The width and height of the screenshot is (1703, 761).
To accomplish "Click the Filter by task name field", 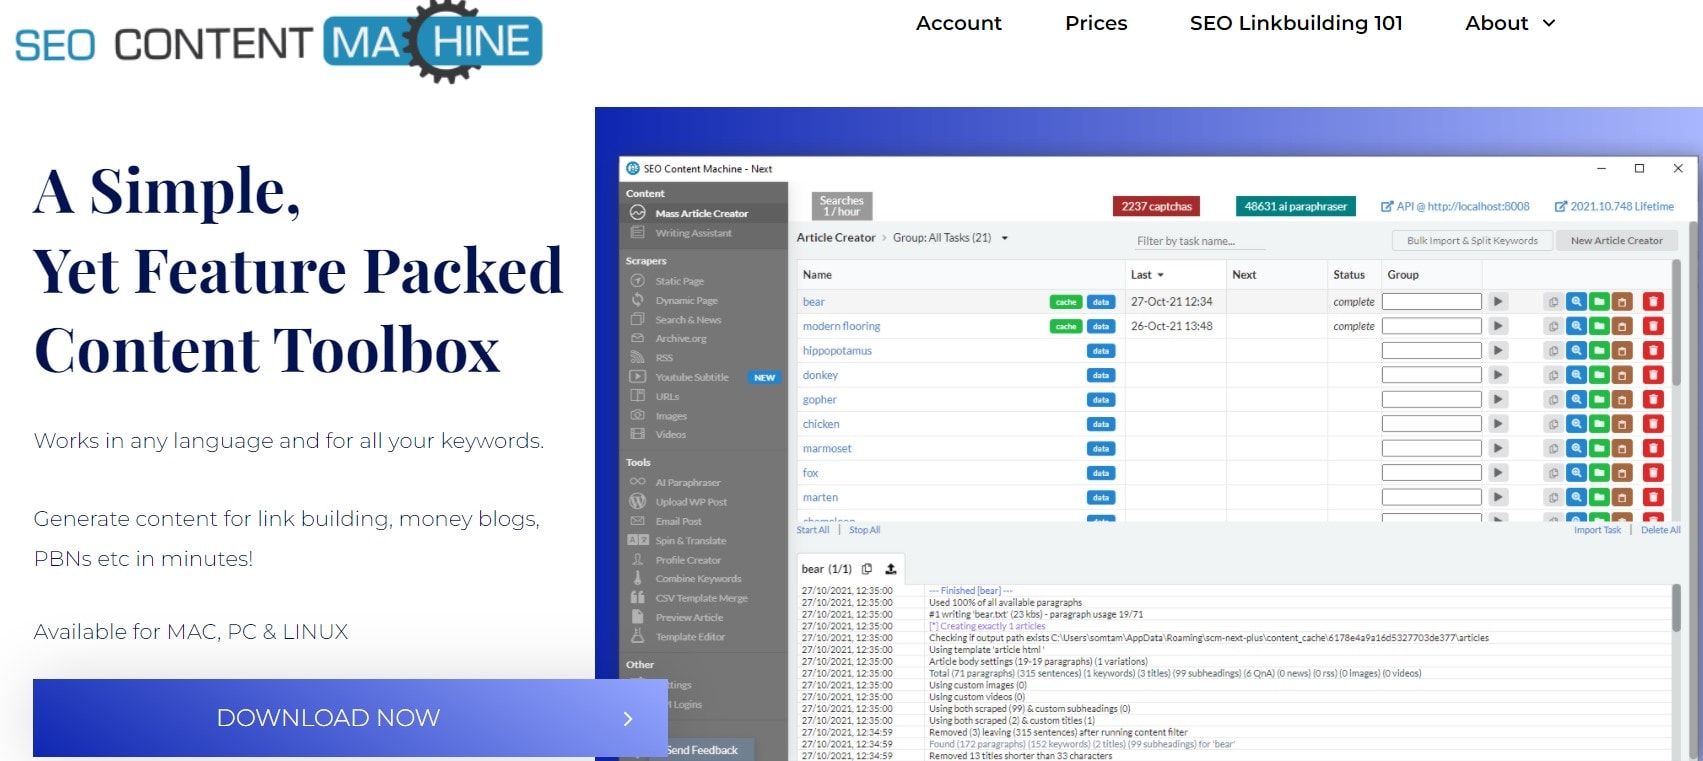I will (x=1200, y=241).
